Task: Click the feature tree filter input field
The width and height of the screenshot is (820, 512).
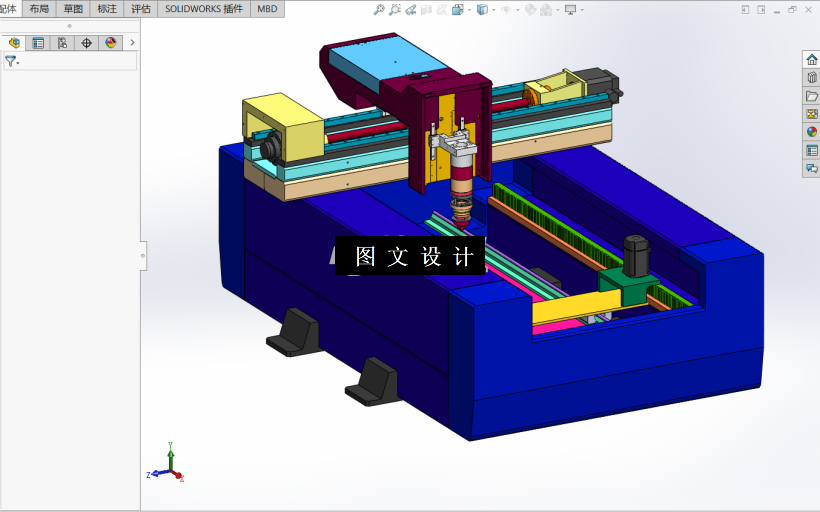Action: tap(70, 61)
